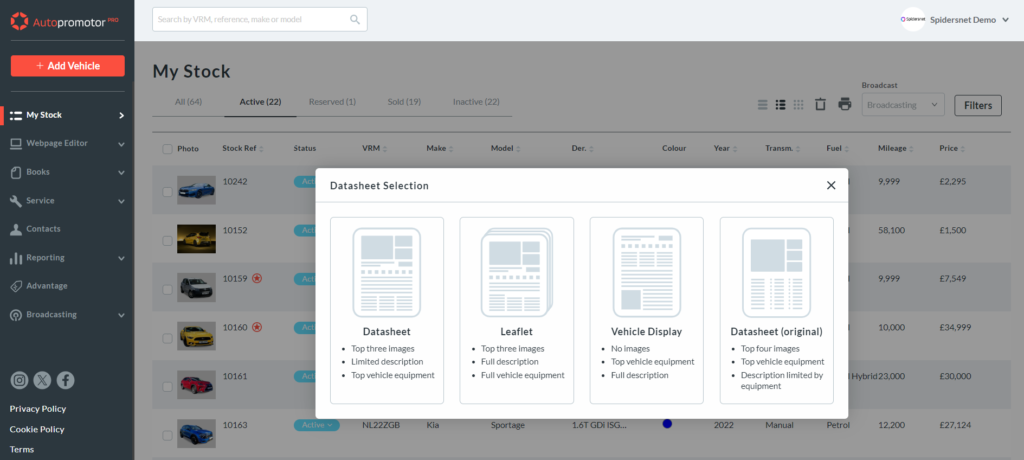
Task: Close the Datasheet Selection dialog
Action: [831, 185]
